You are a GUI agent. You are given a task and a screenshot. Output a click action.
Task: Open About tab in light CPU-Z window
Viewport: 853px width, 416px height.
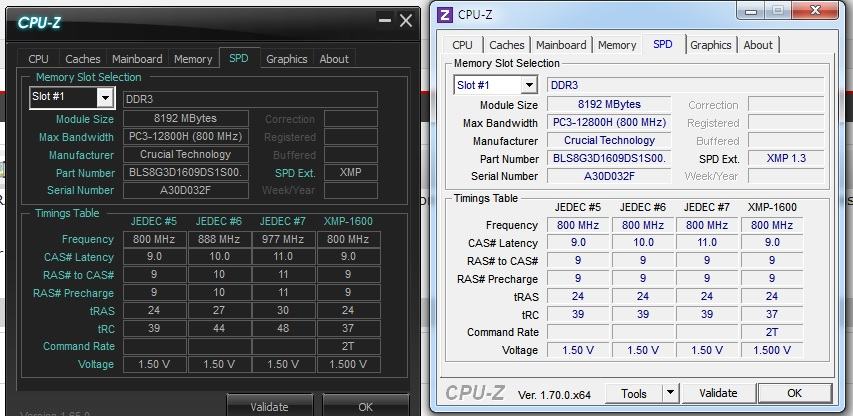pyautogui.click(x=758, y=45)
